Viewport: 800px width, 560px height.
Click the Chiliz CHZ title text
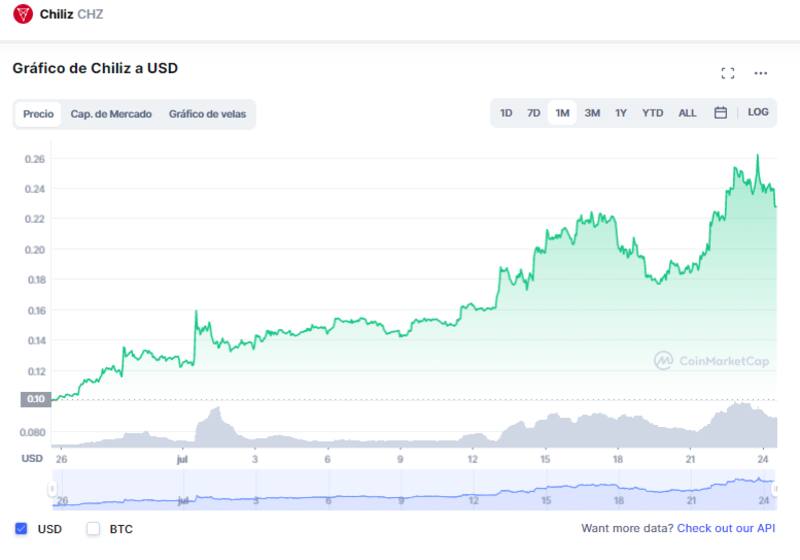click(x=71, y=14)
